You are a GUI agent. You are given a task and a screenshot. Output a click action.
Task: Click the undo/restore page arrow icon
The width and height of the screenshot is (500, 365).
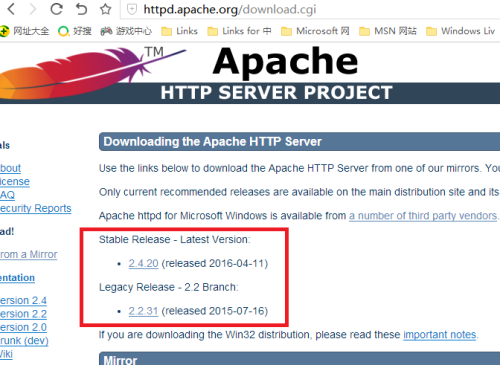(x=81, y=9)
